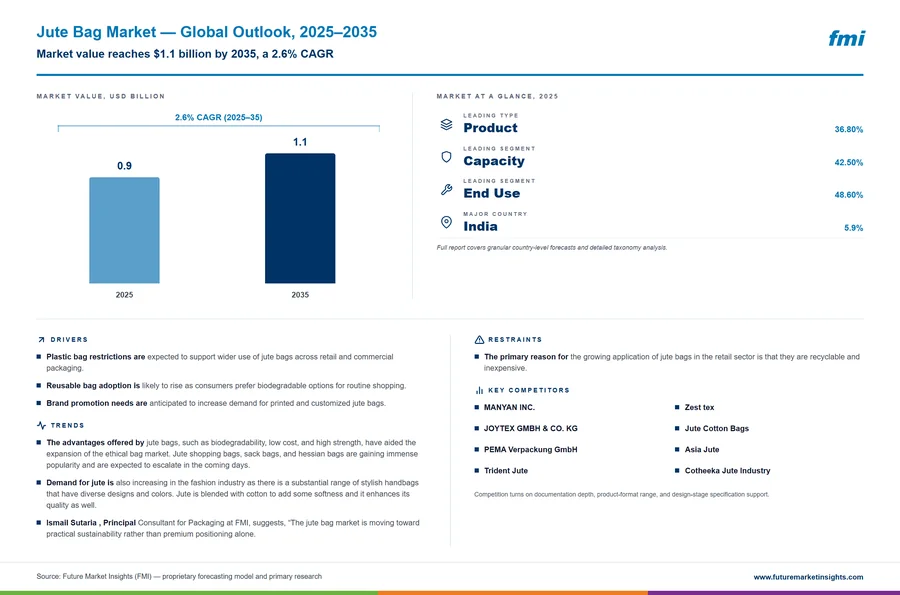The image size is (900, 595).
Task: Click the warning triangle icon next to Restraints
Action: click(x=479, y=340)
